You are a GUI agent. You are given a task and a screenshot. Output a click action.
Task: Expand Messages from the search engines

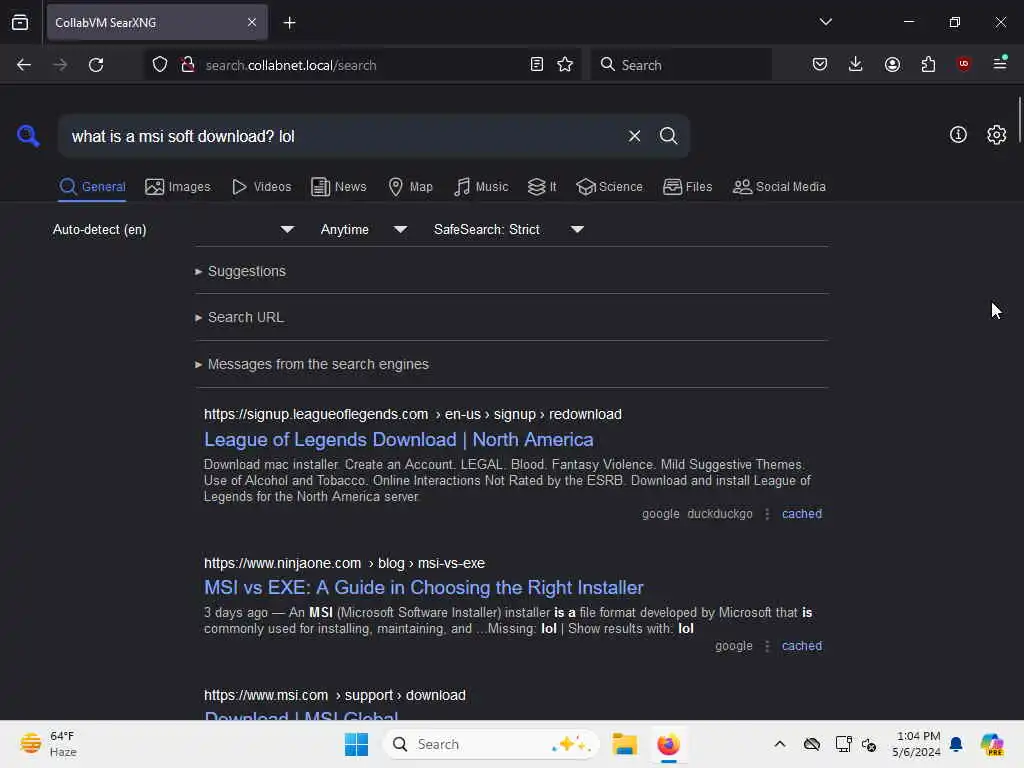click(312, 364)
